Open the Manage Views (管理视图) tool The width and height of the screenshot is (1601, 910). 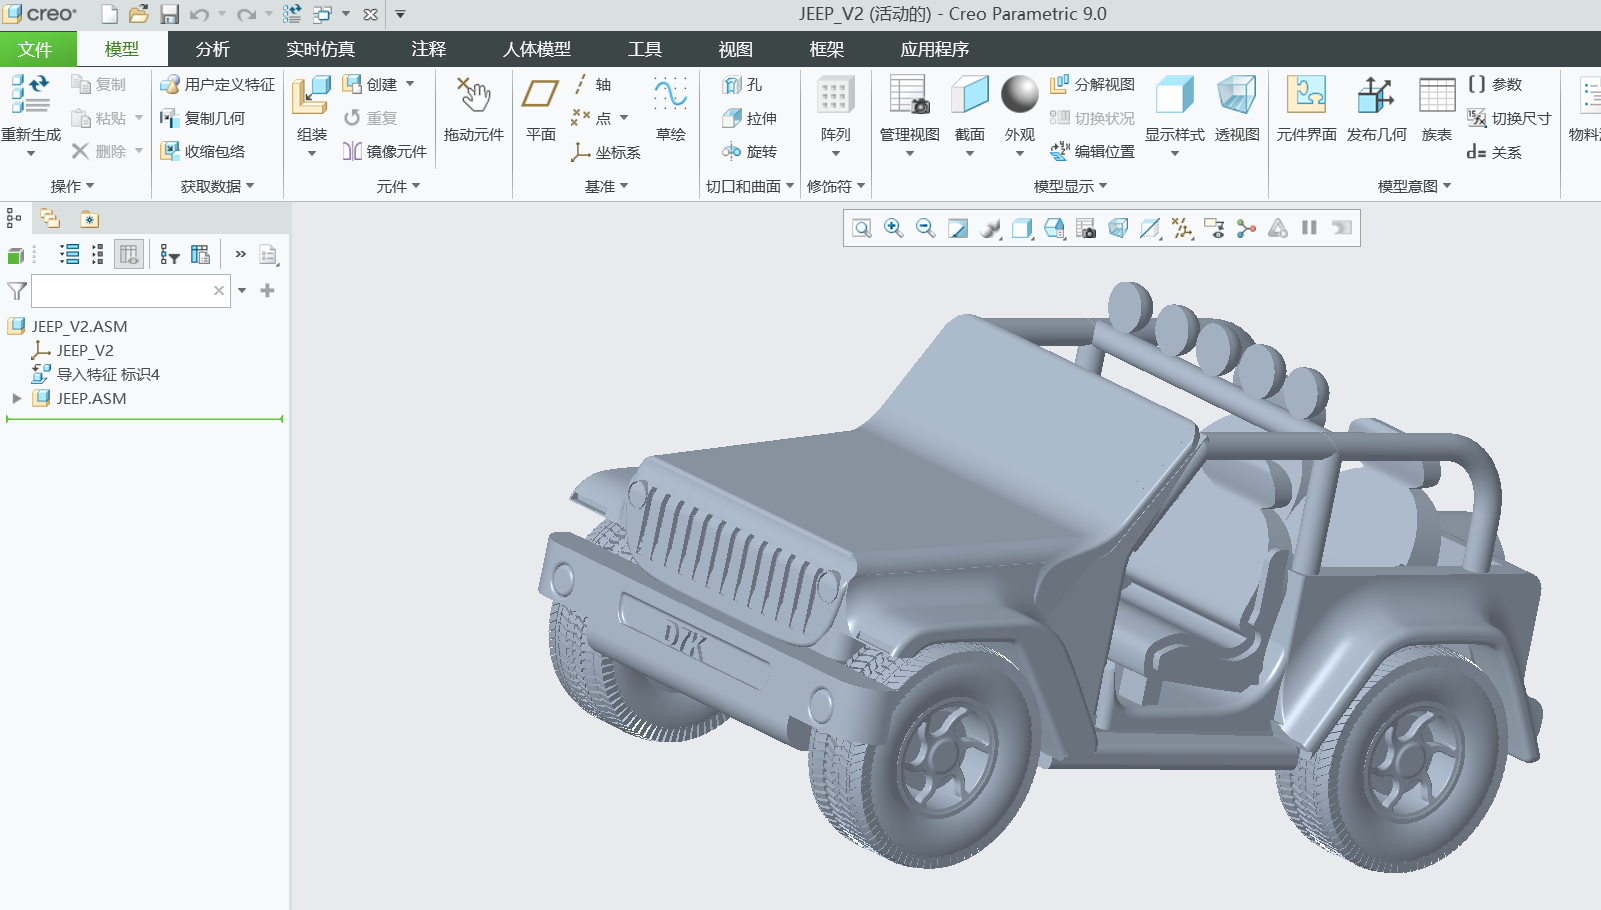910,108
